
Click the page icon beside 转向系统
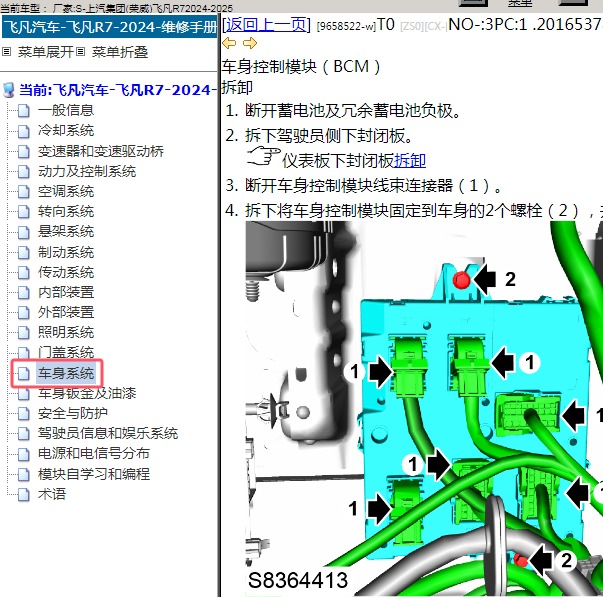(x=24, y=212)
